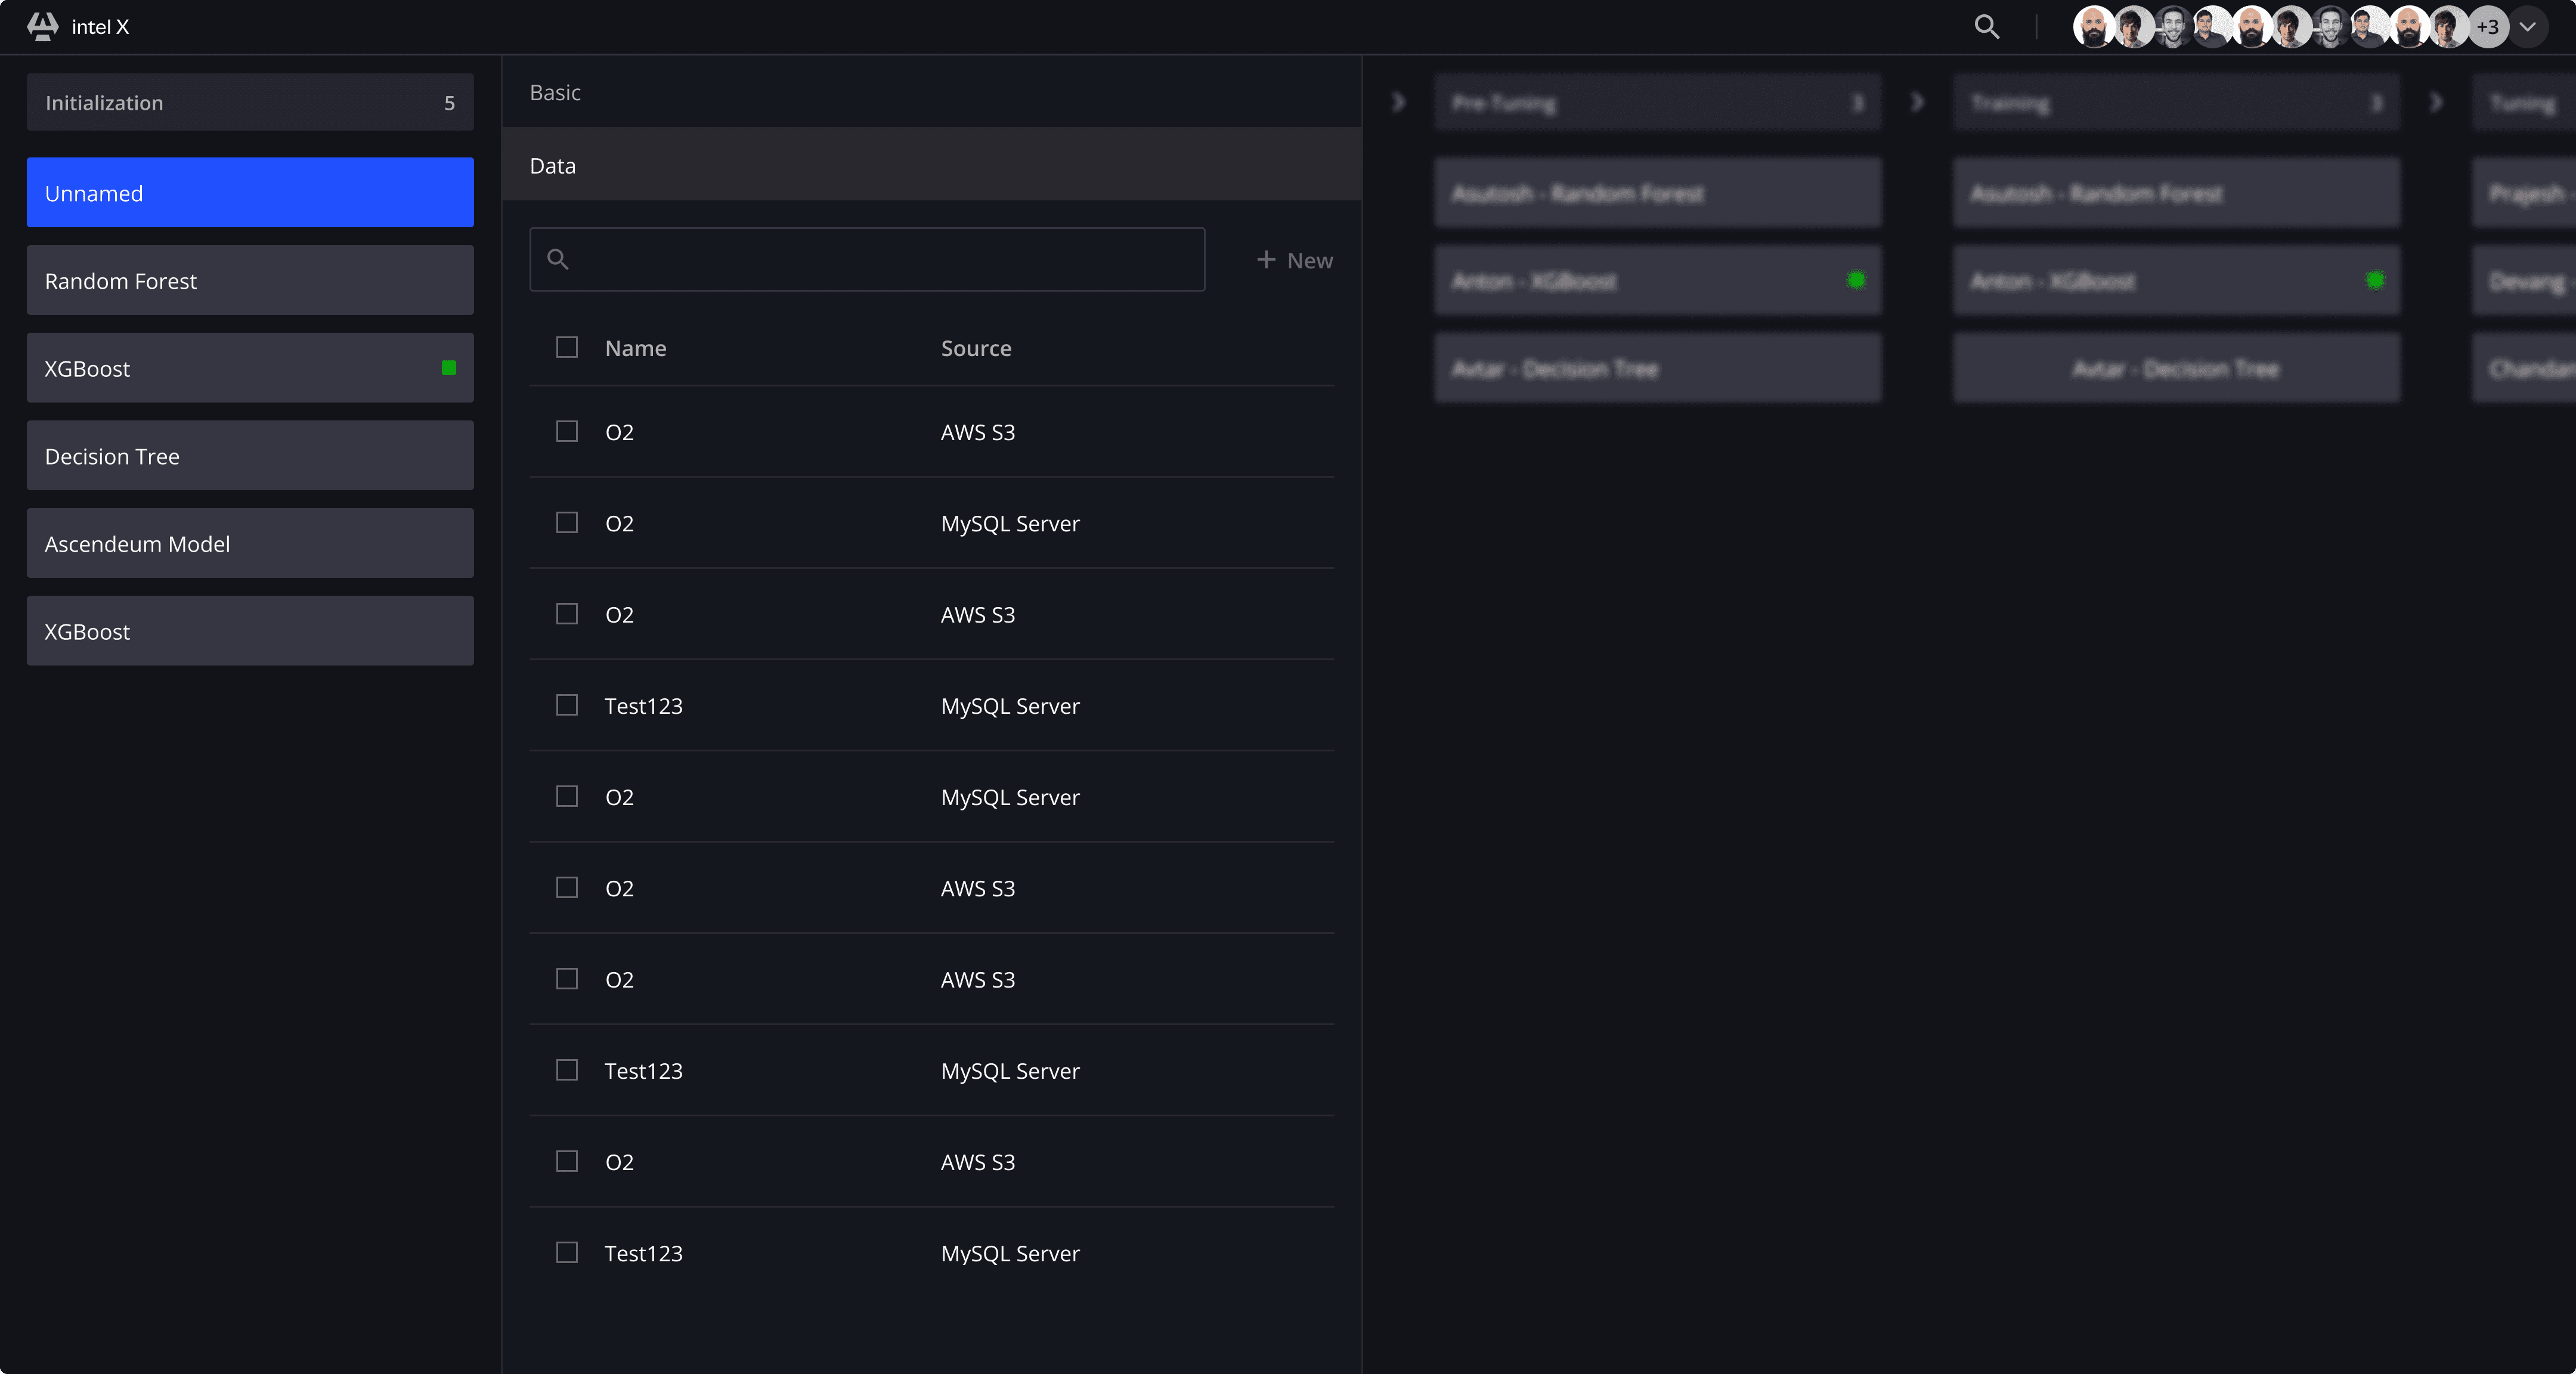The height and width of the screenshot is (1374, 2576).
Task: Open the Ascendeum Model item
Action: (250, 544)
